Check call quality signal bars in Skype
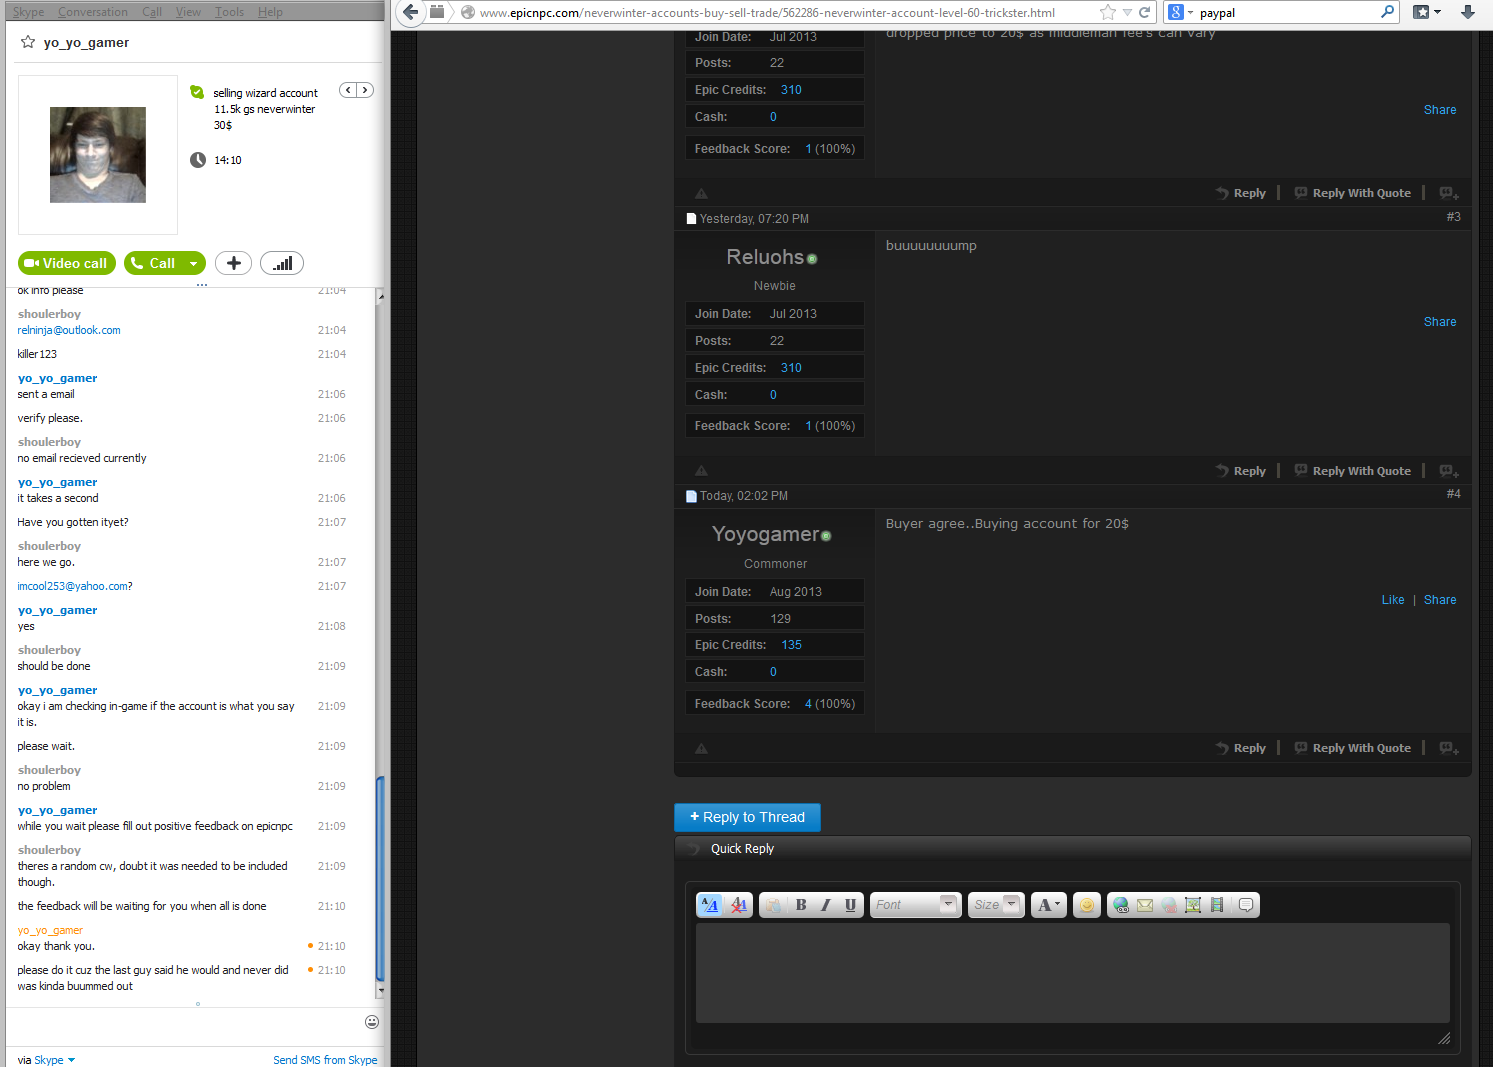1493x1067 pixels. [282, 263]
